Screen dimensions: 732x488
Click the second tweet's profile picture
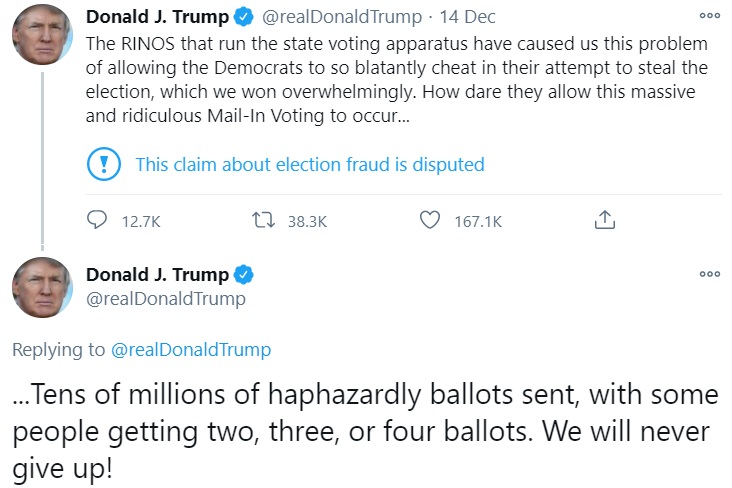[x=42, y=288]
